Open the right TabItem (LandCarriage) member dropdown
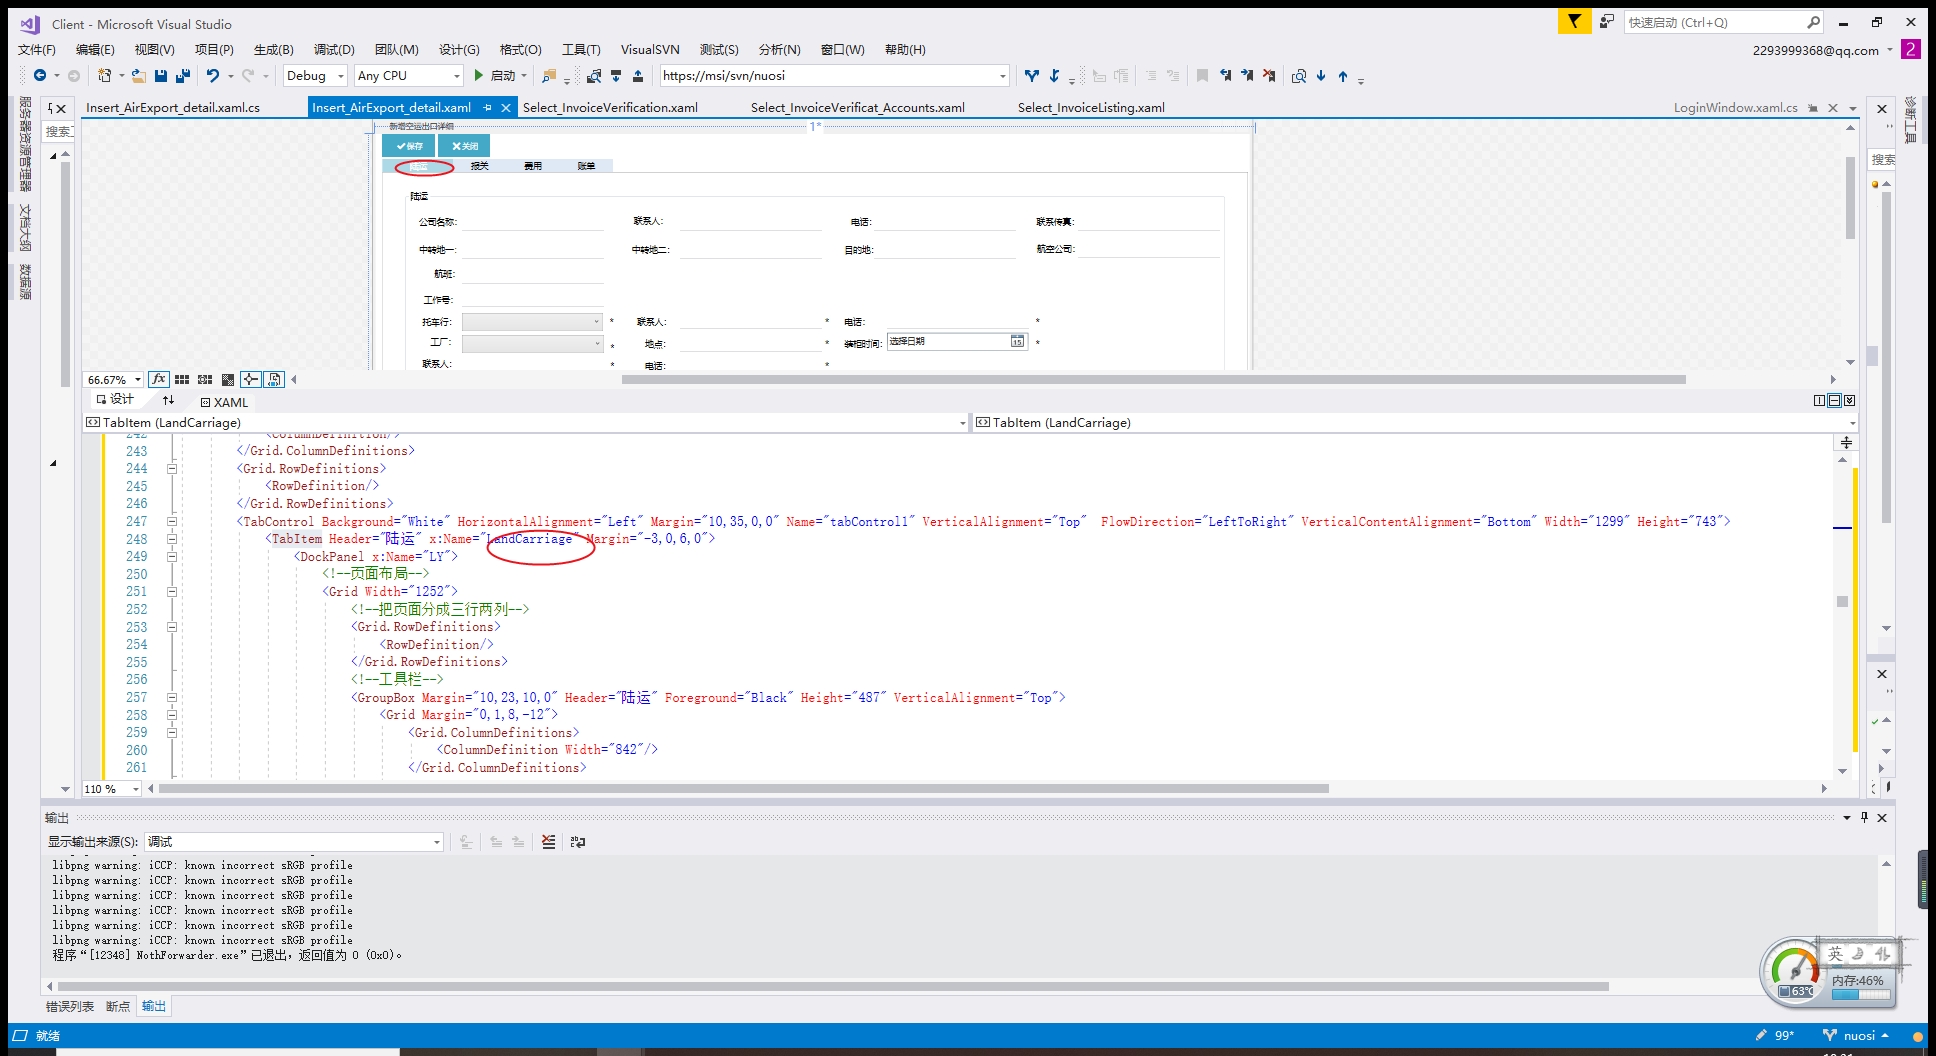1936x1056 pixels. 1416,423
